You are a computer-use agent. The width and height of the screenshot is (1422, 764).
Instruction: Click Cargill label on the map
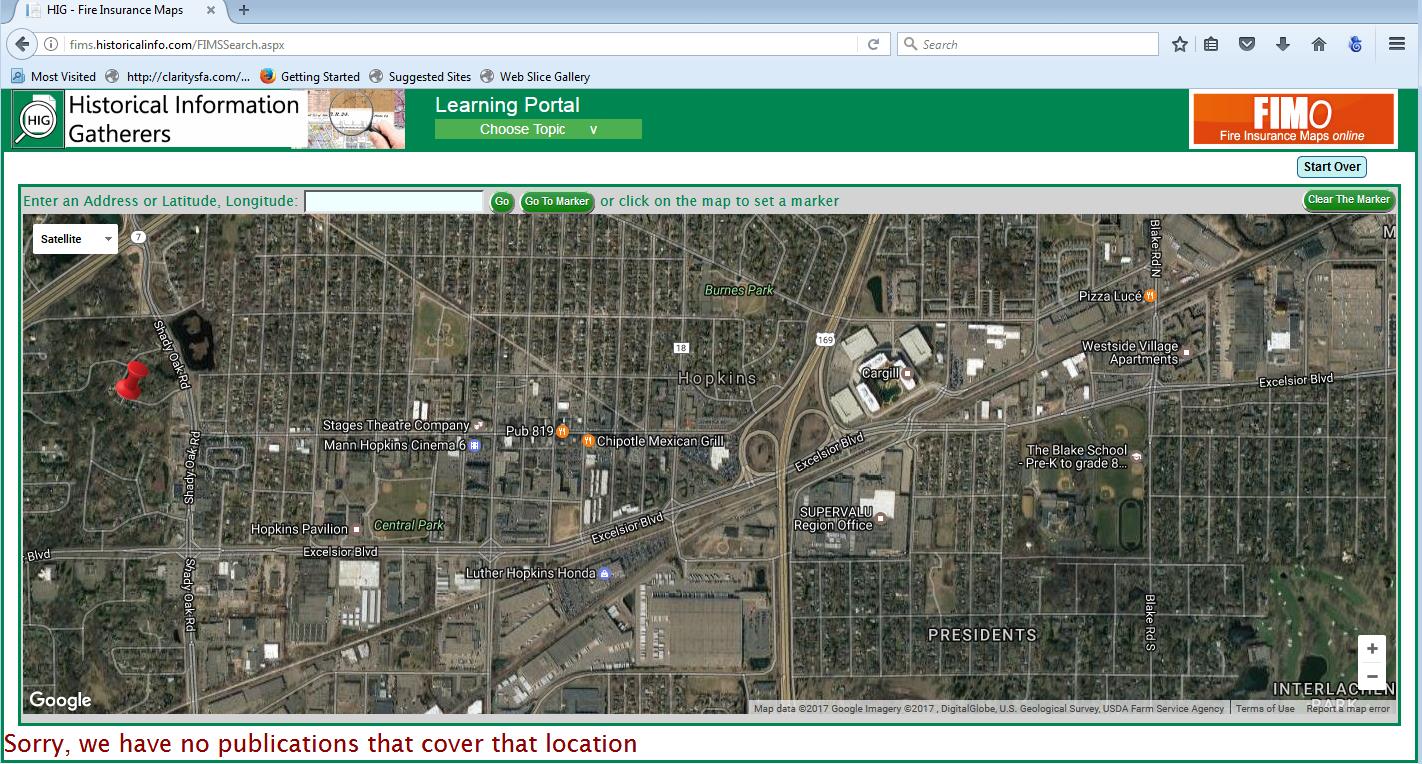[x=878, y=373]
